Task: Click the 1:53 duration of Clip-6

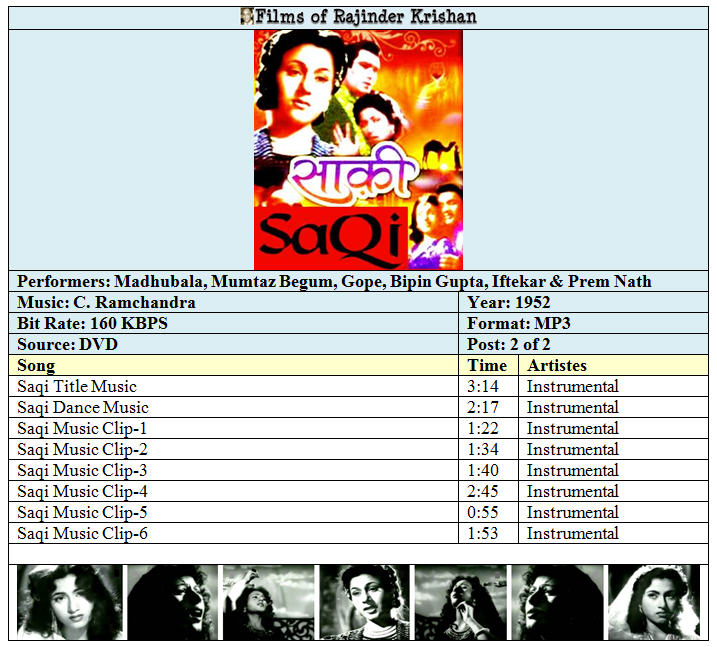Action: point(482,534)
